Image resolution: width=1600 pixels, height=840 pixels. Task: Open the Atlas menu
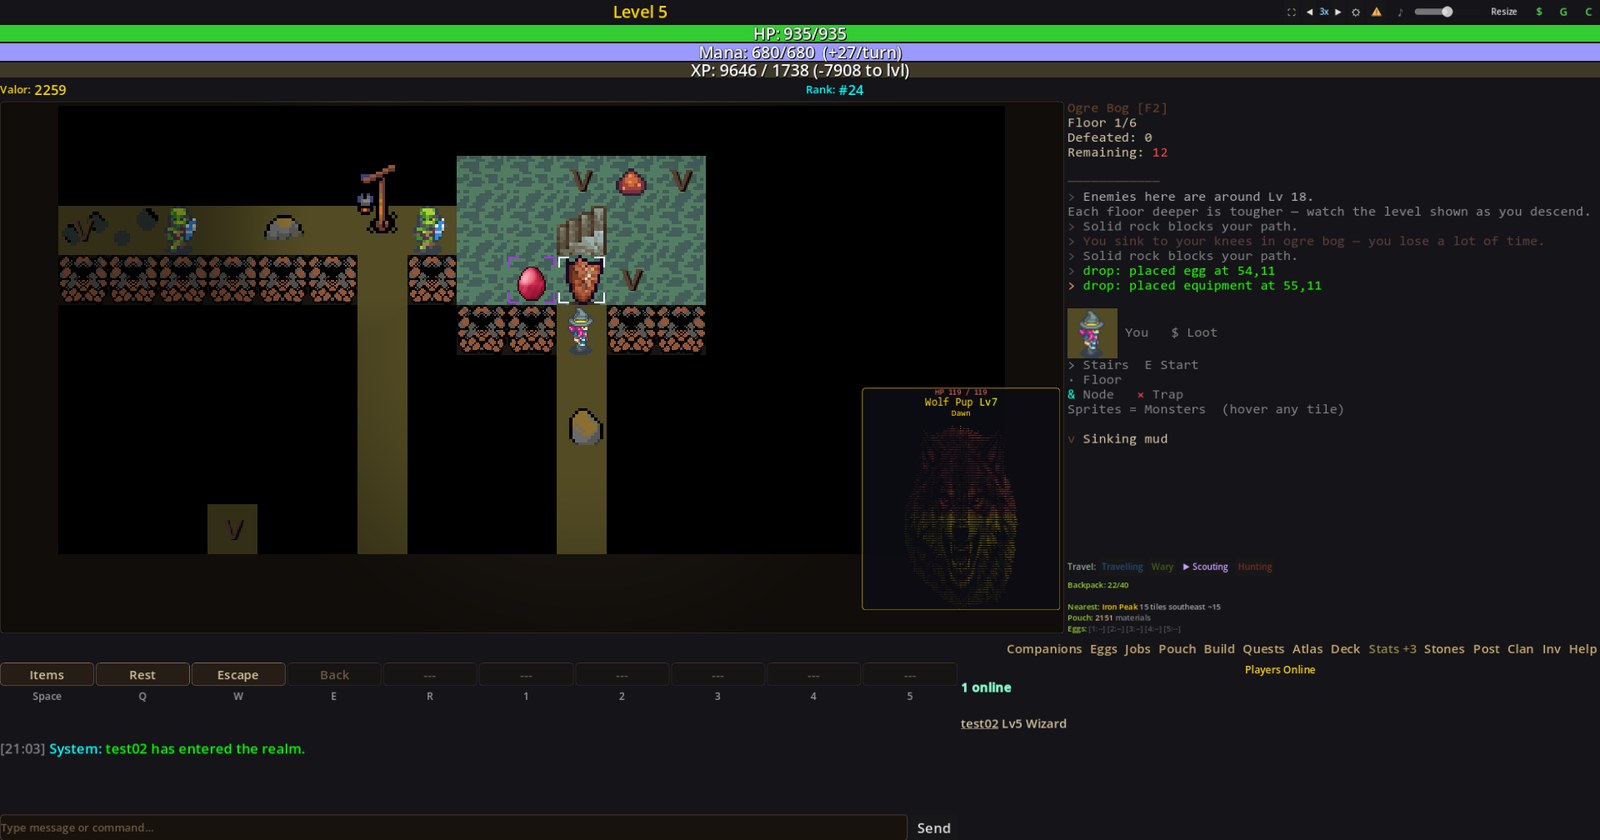pos(1307,649)
